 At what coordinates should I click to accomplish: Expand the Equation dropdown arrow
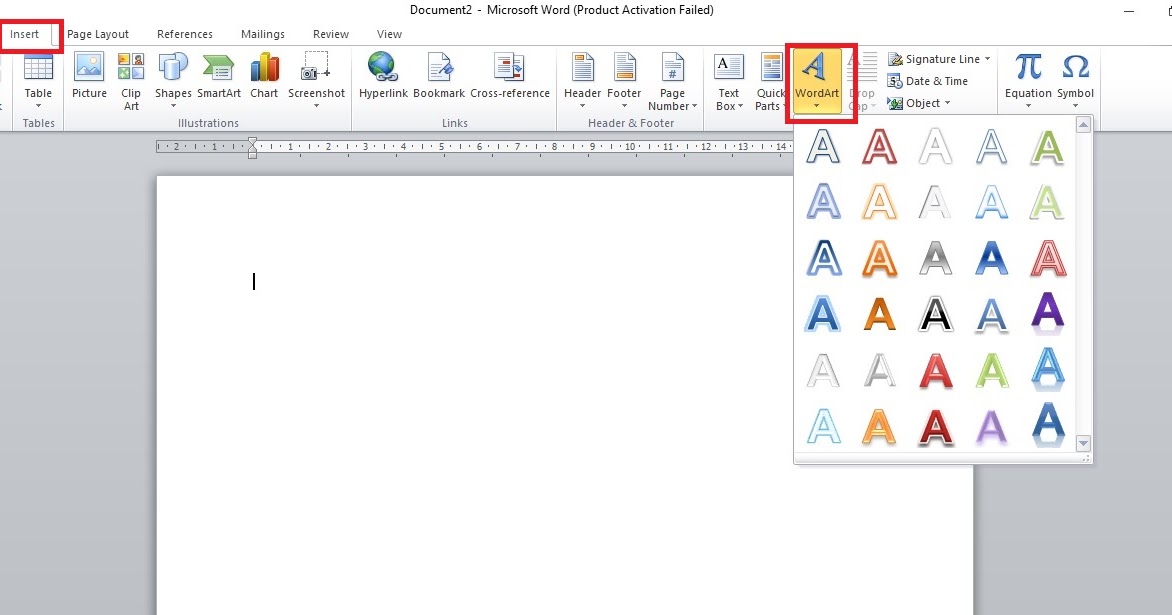(1028, 106)
